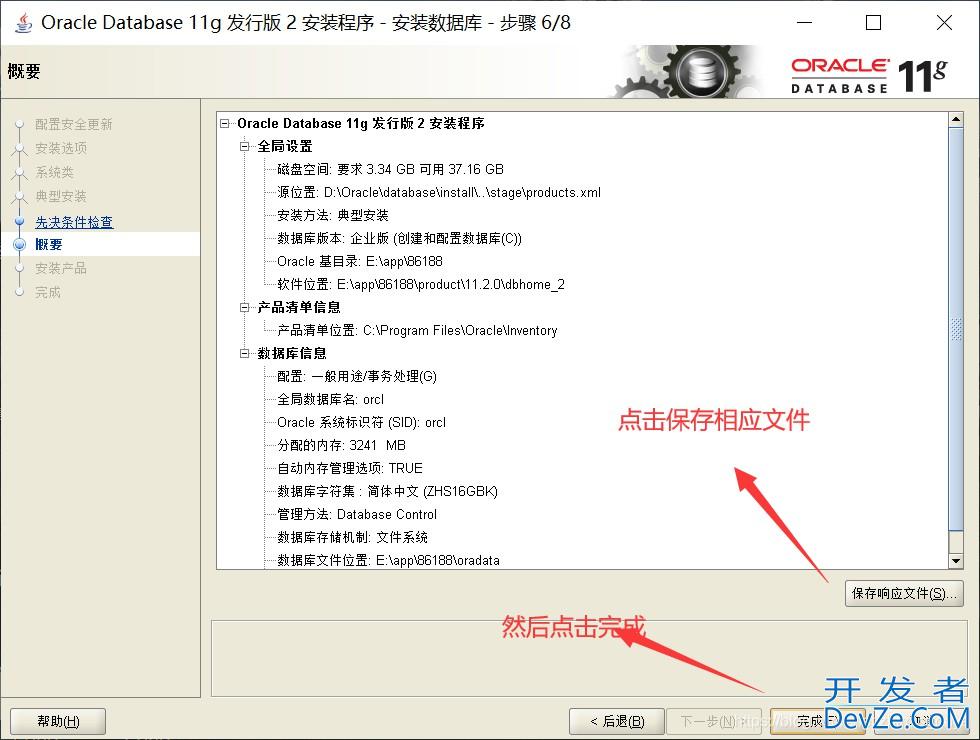Select the 软件位置 dbhome_2 row

(421, 284)
